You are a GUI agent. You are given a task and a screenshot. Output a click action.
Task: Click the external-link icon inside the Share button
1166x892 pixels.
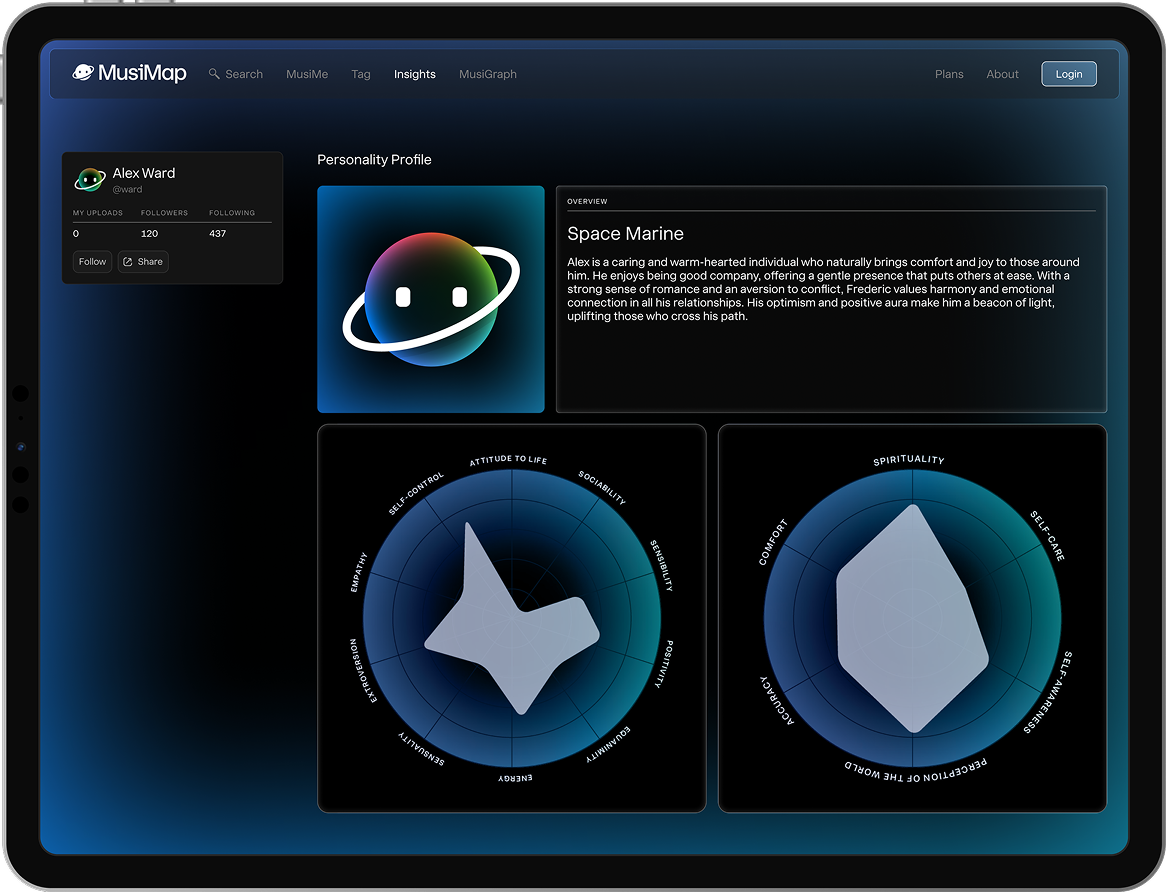[x=128, y=261]
